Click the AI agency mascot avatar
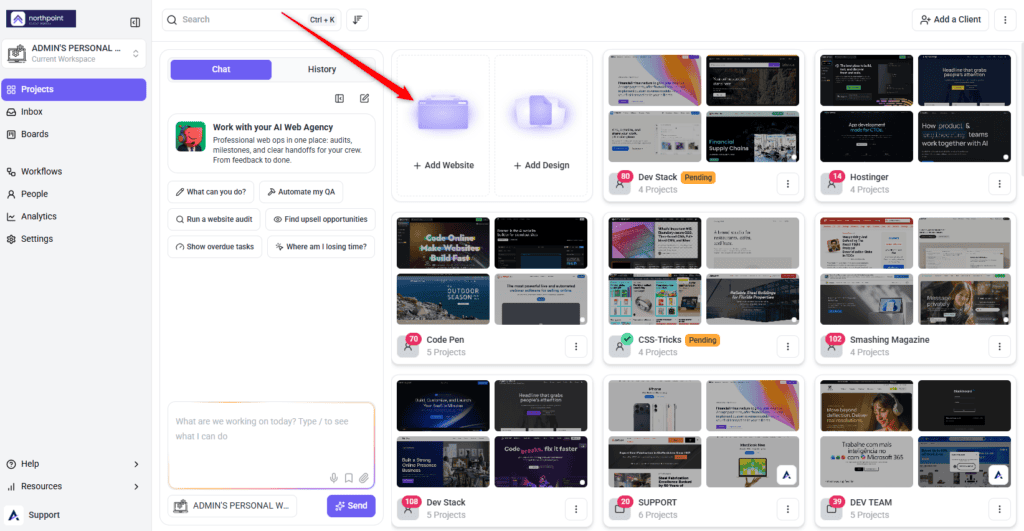Screen dimensions: 1024x531 point(191,137)
